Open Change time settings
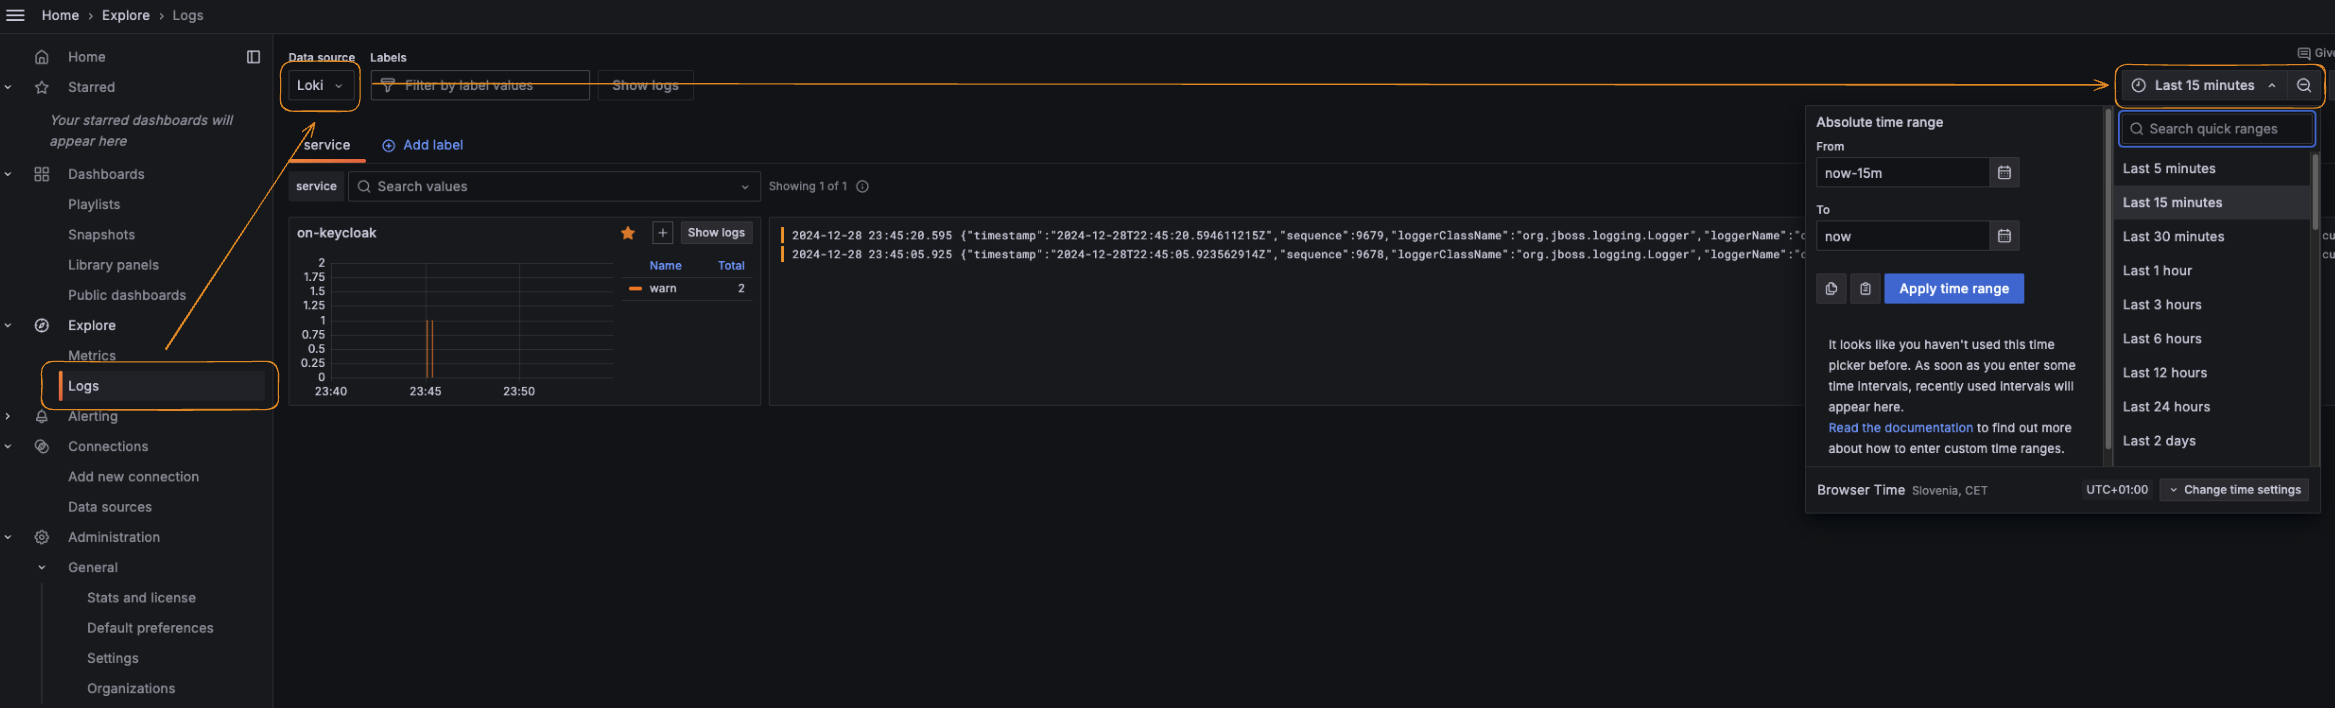This screenshot has height=708, width=2335. pos(2235,490)
